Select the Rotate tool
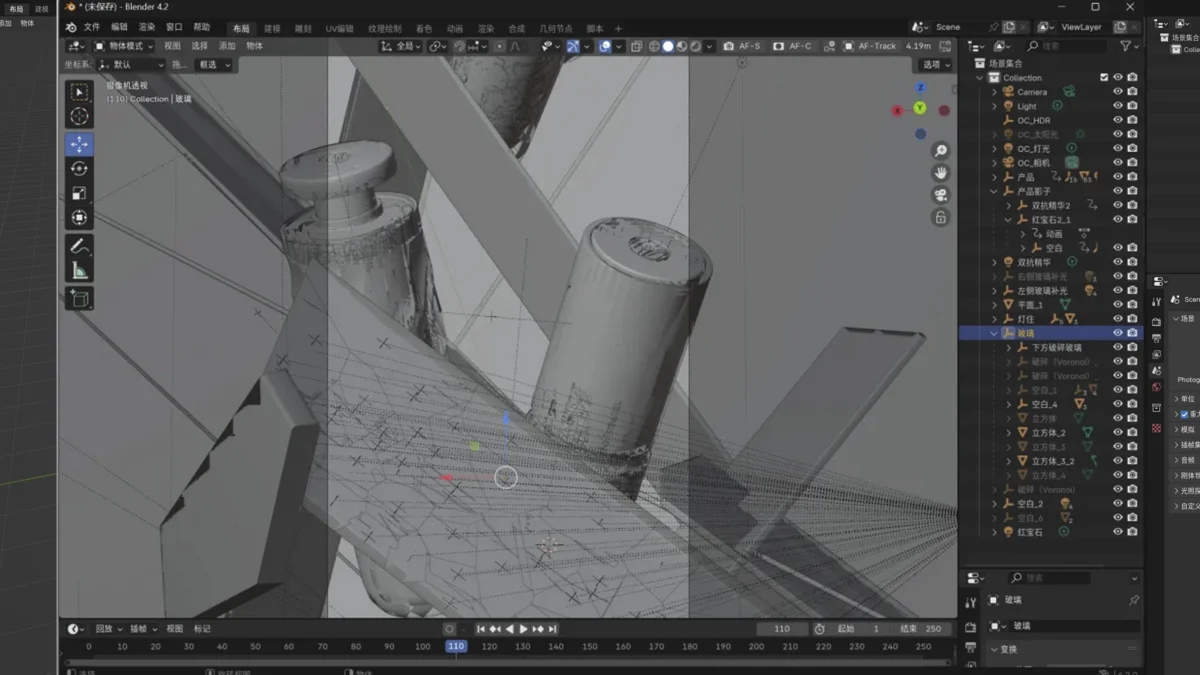 pyautogui.click(x=79, y=168)
